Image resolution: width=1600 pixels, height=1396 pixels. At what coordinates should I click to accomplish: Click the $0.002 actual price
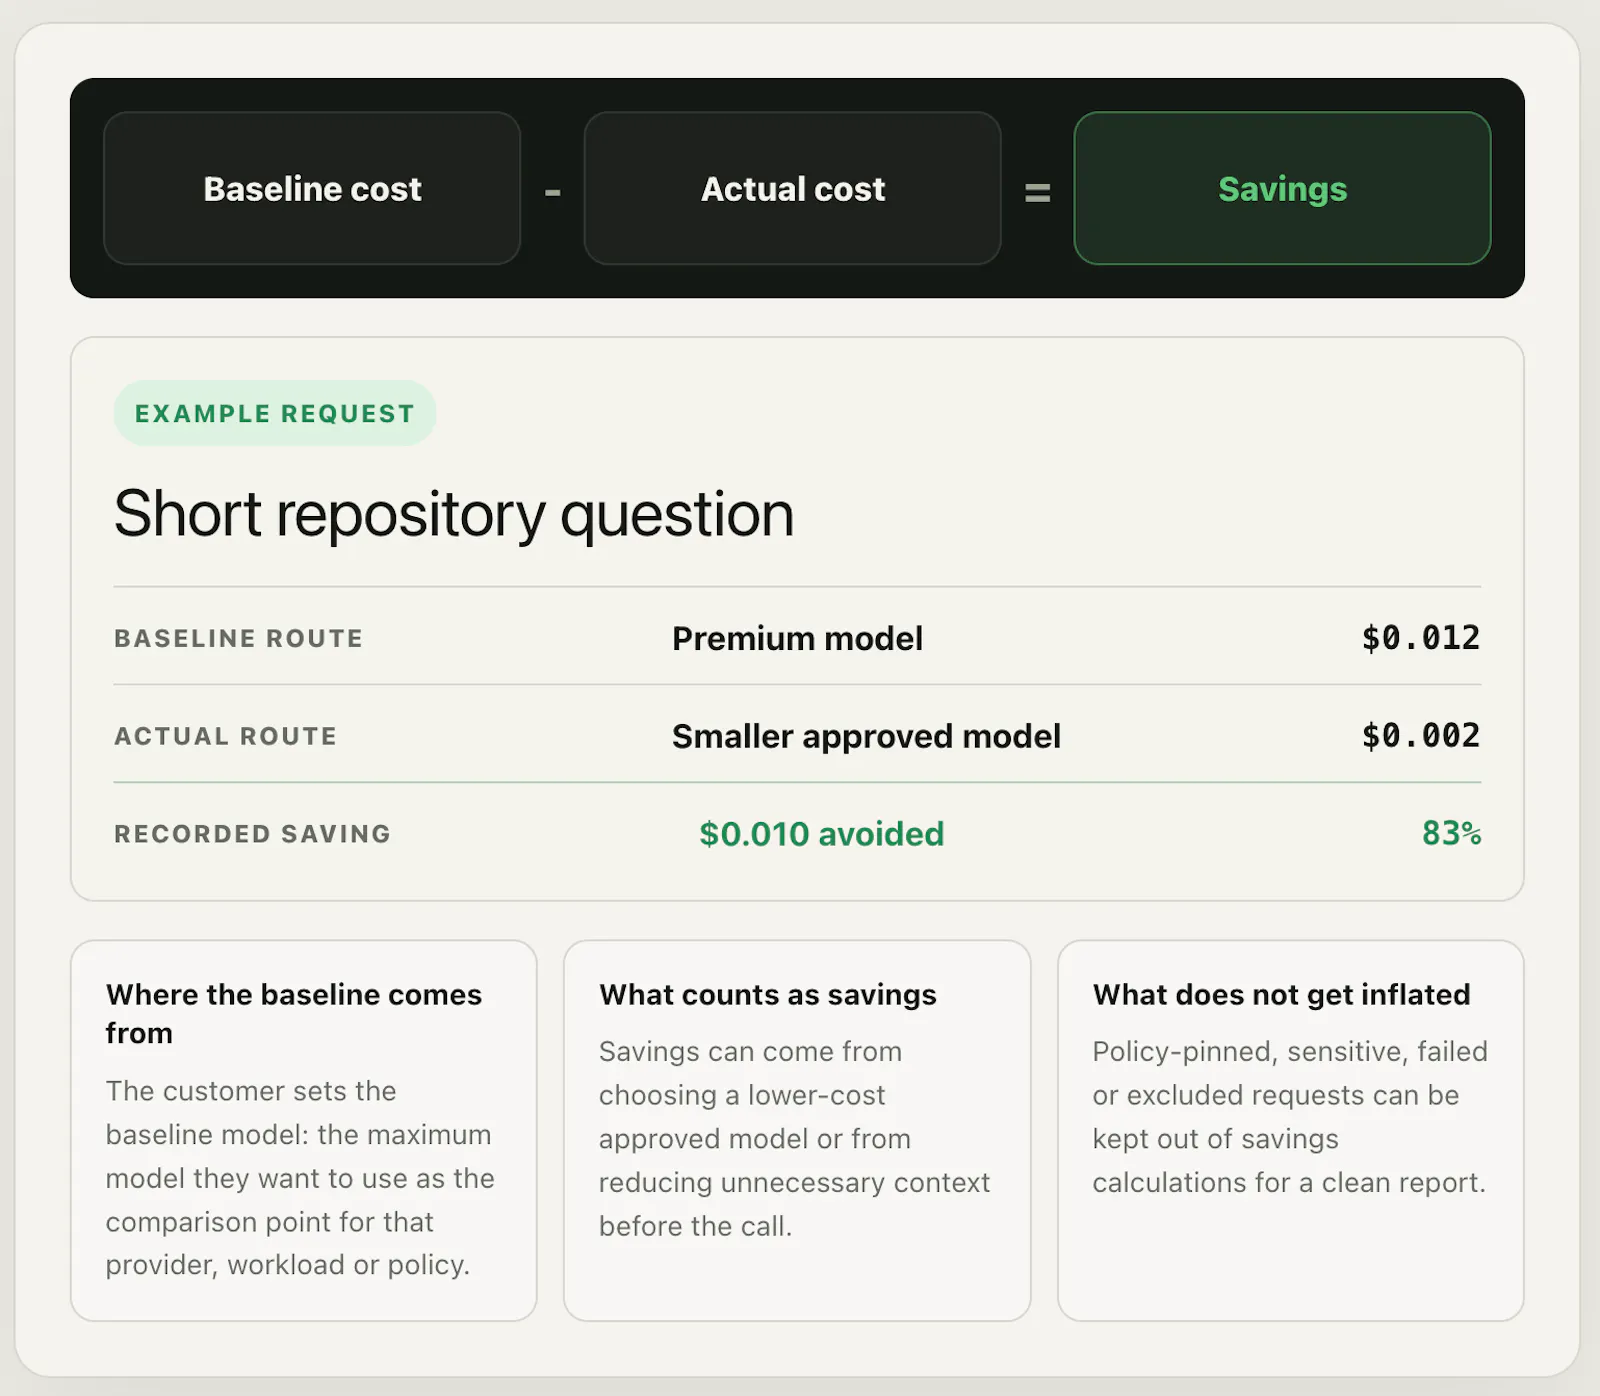point(1420,736)
